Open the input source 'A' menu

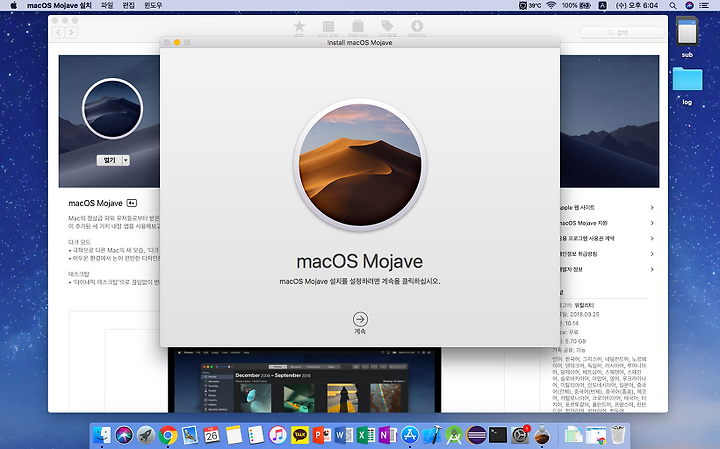(x=603, y=6)
